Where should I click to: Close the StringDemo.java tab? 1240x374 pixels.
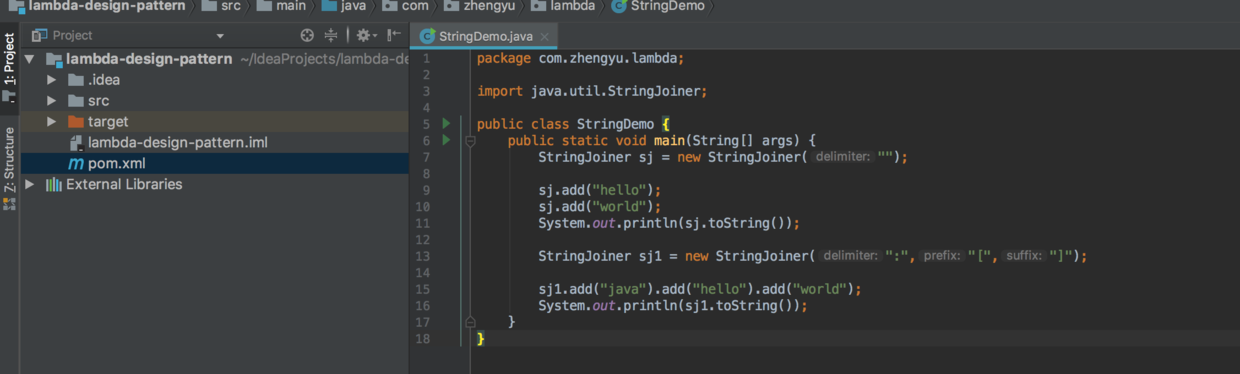point(545,37)
